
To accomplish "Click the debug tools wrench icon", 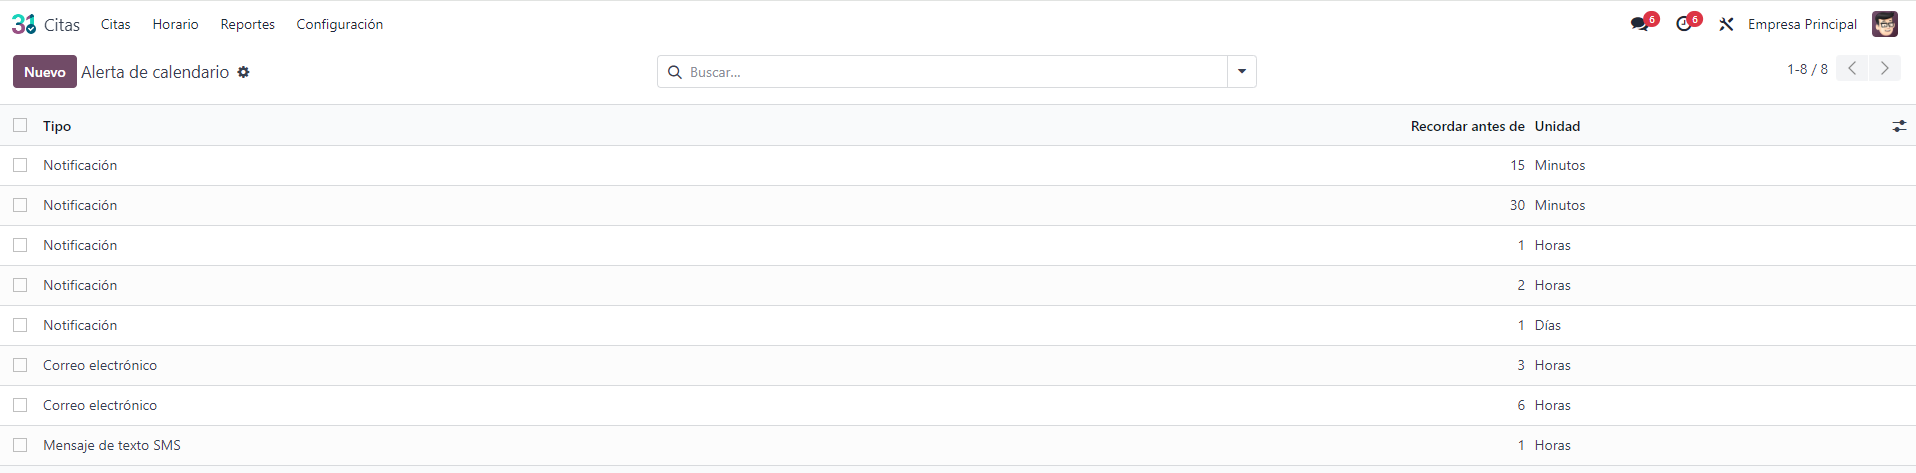I will click(x=1726, y=24).
